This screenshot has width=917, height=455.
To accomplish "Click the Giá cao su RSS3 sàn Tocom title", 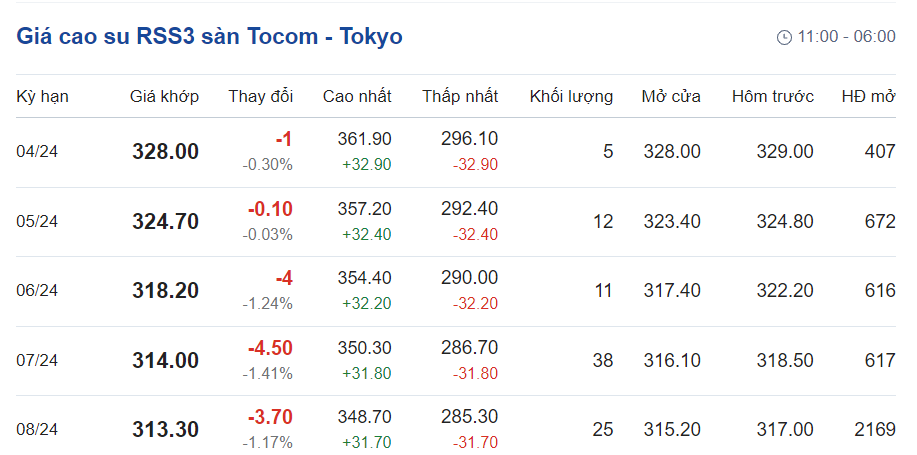I will (209, 37).
